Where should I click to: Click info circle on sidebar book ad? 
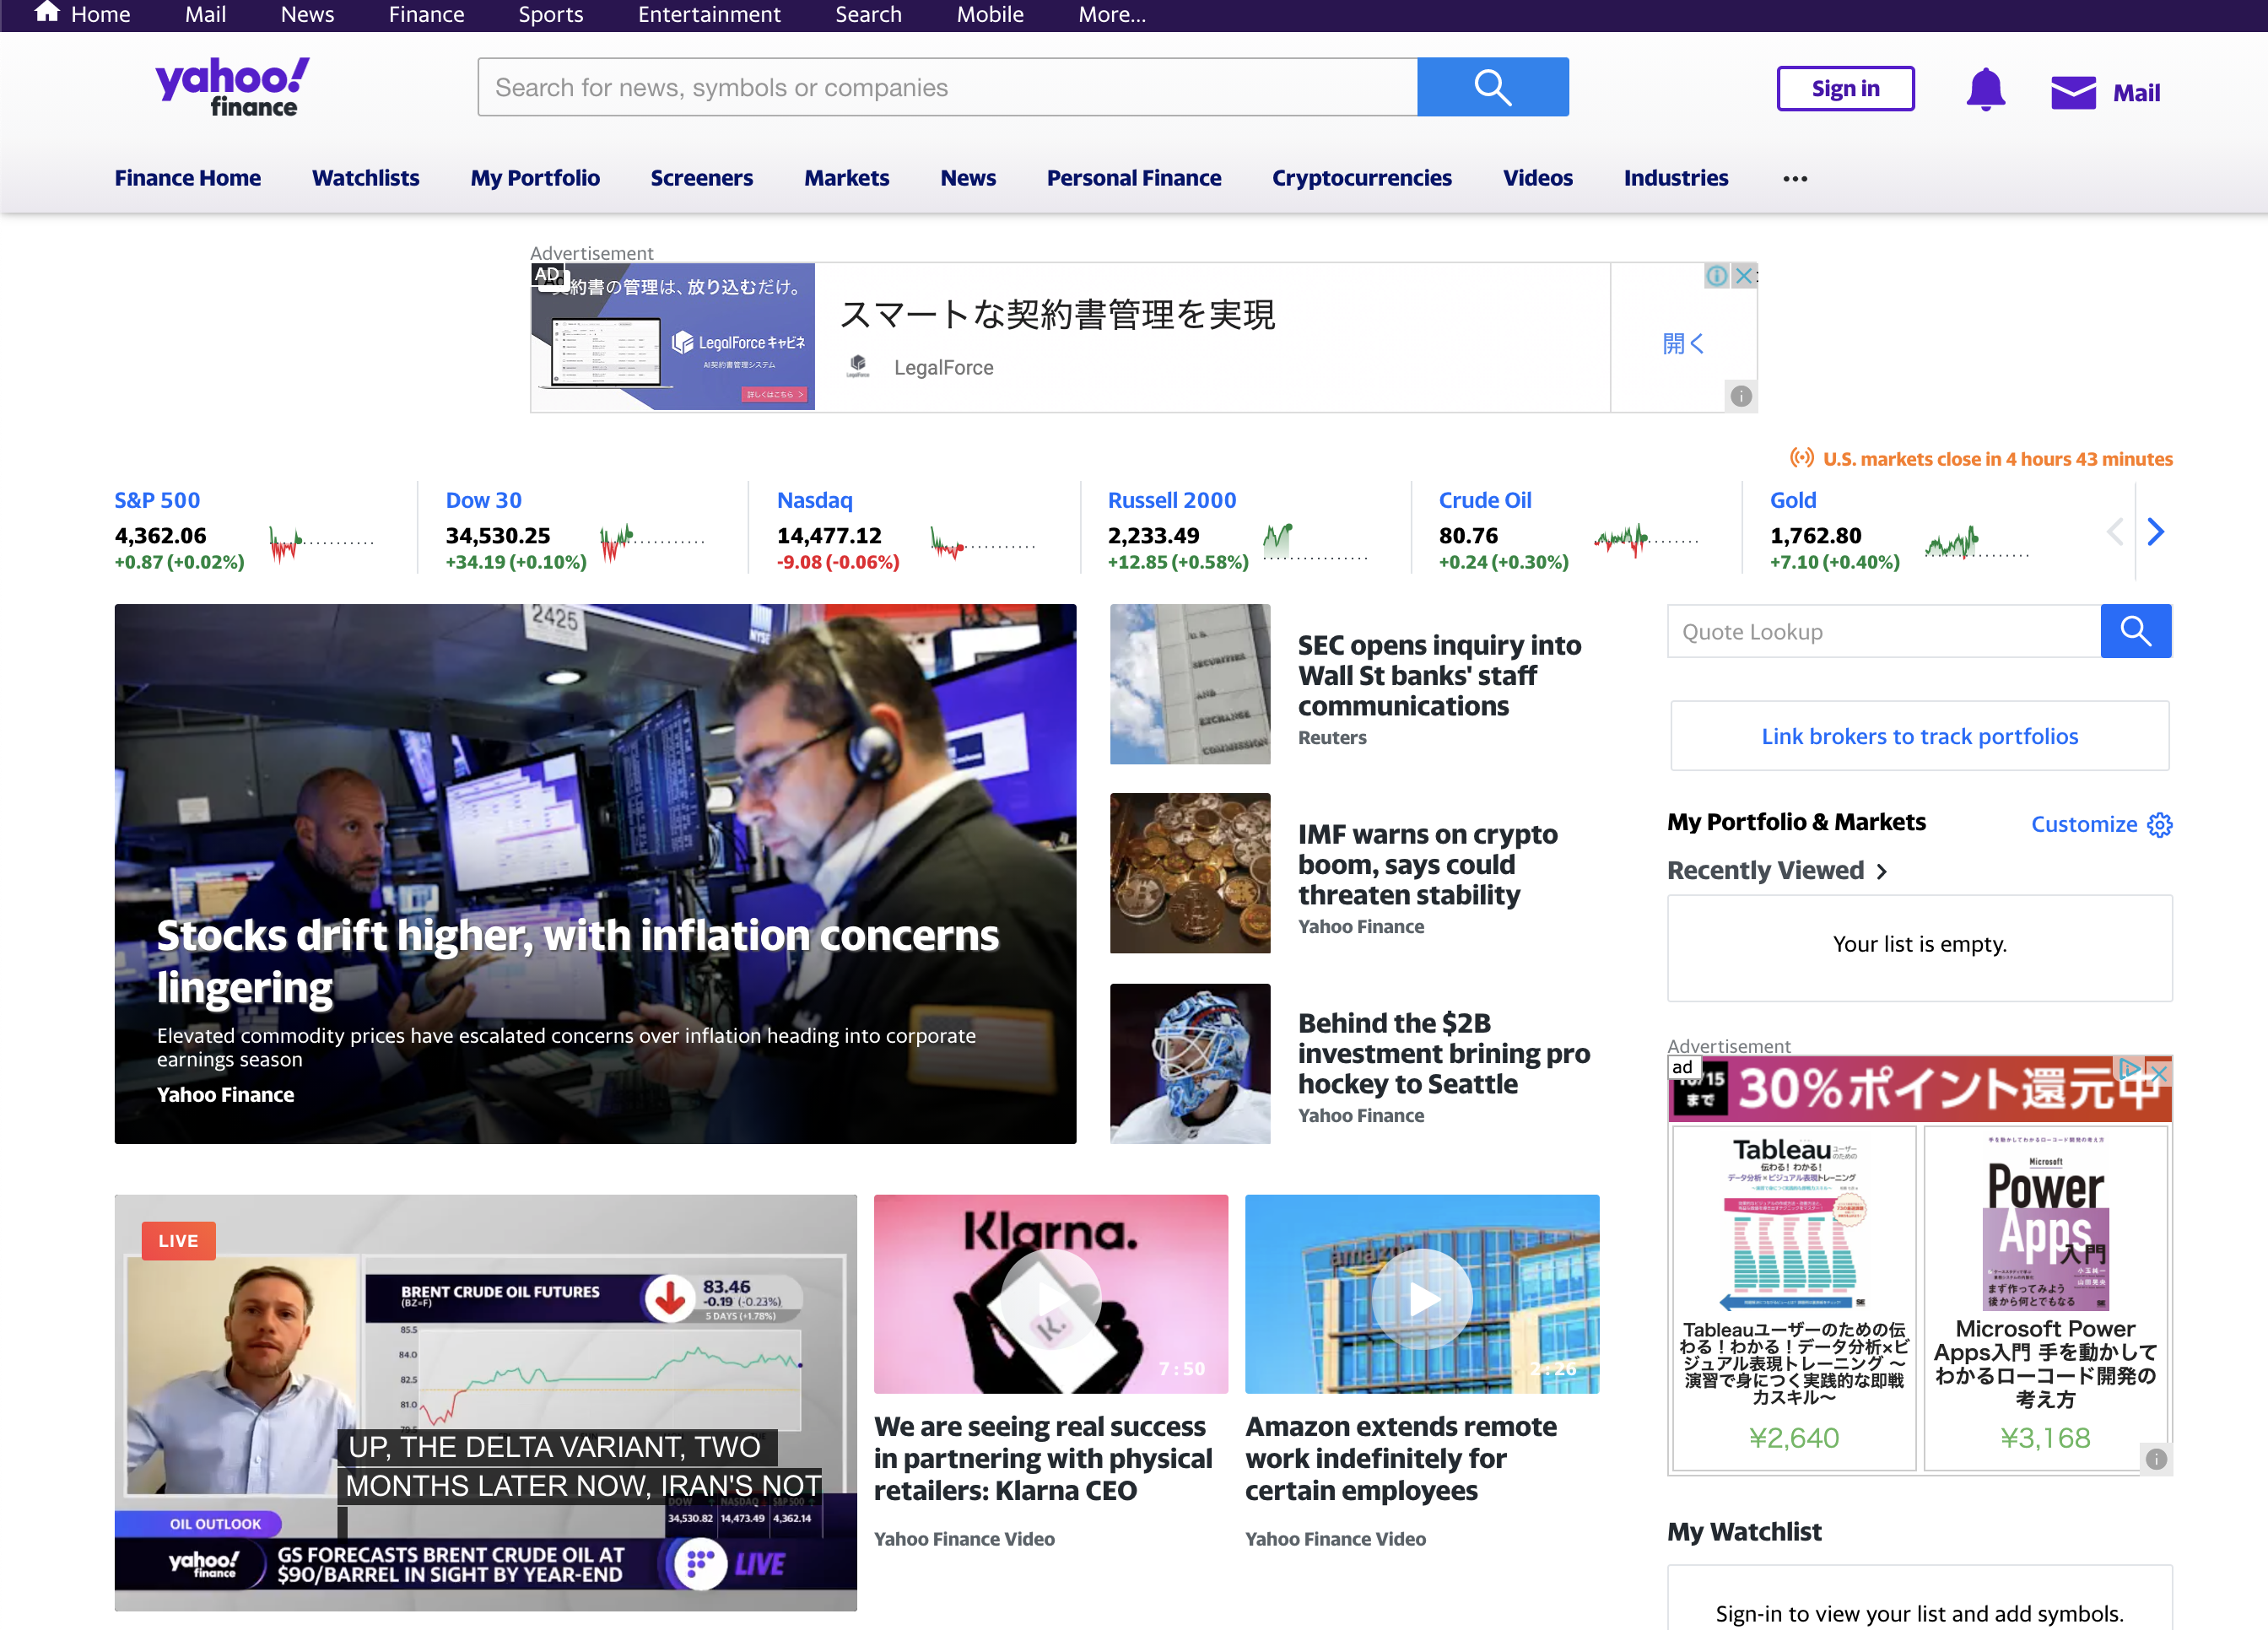2156,1459
